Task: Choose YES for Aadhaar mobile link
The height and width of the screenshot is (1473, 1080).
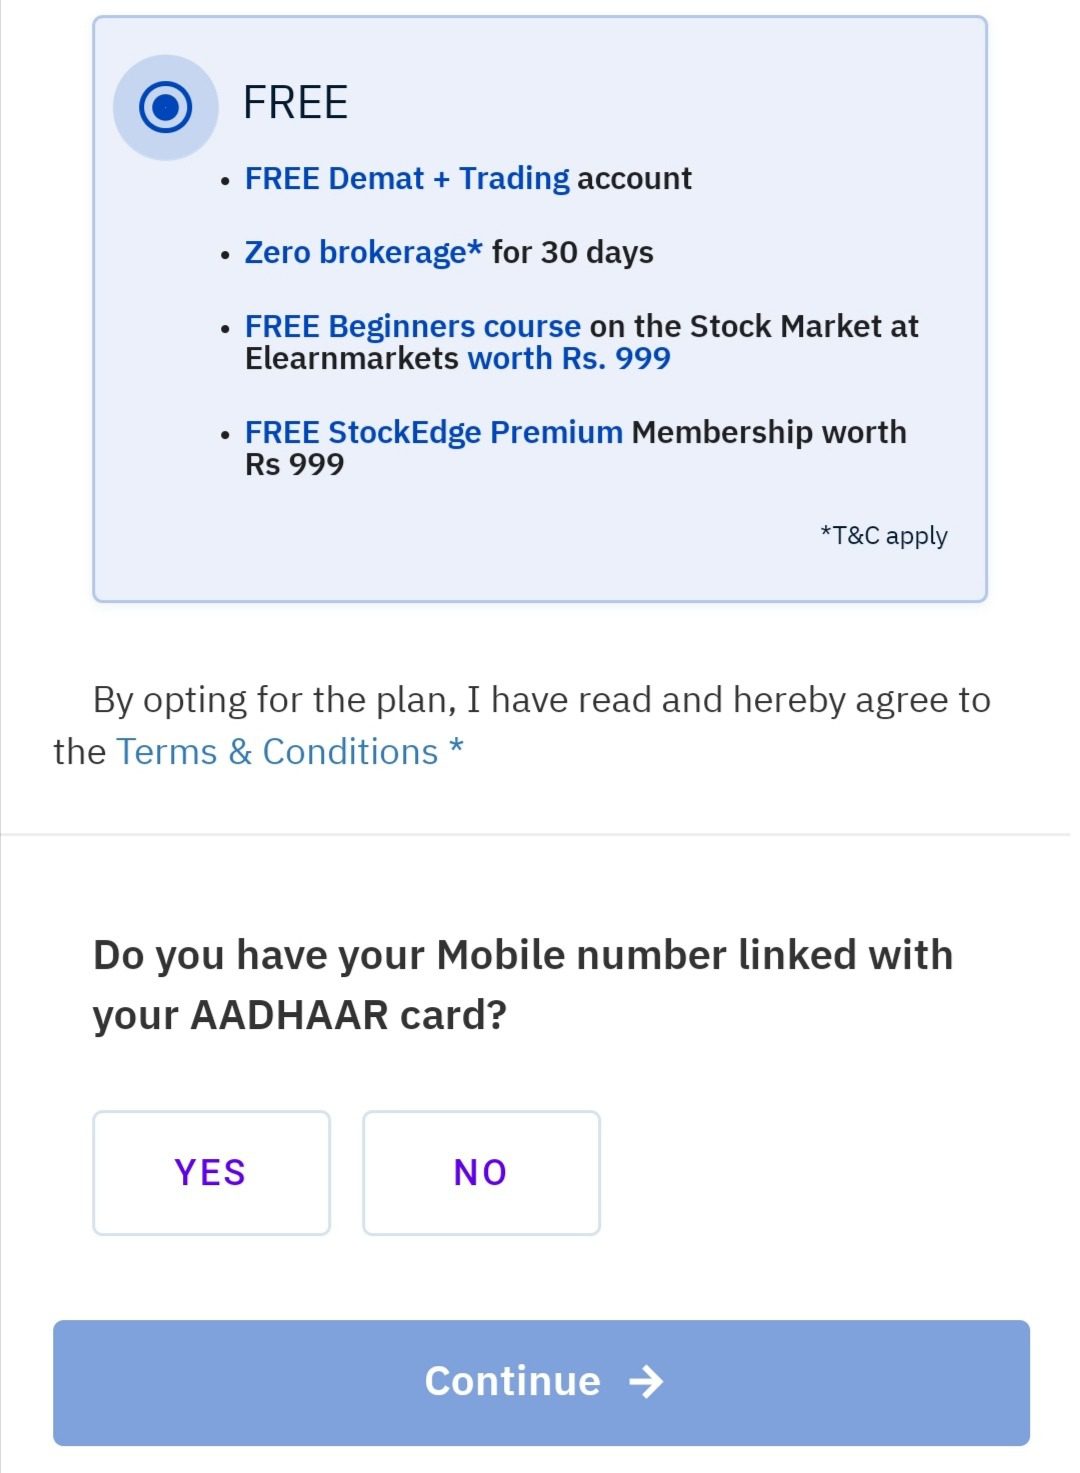Action: (211, 1172)
